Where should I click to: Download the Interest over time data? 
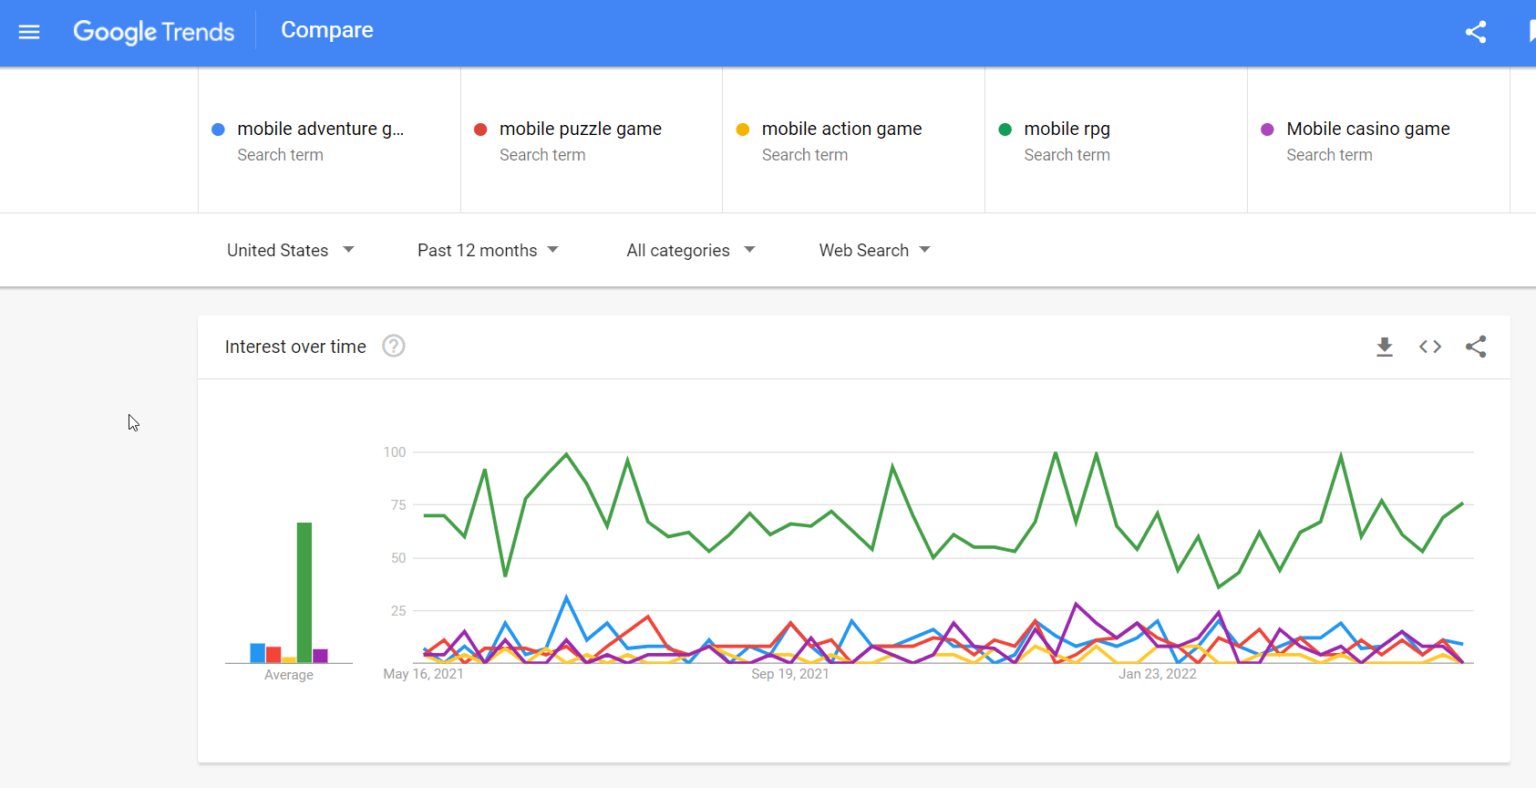click(x=1384, y=347)
